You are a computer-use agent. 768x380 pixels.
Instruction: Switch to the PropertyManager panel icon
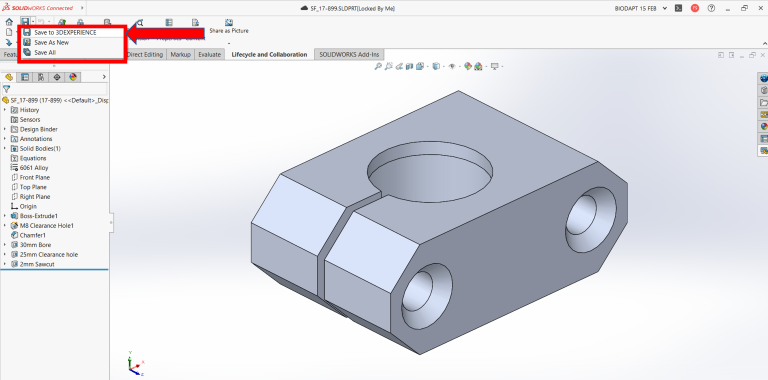tap(25, 77)
